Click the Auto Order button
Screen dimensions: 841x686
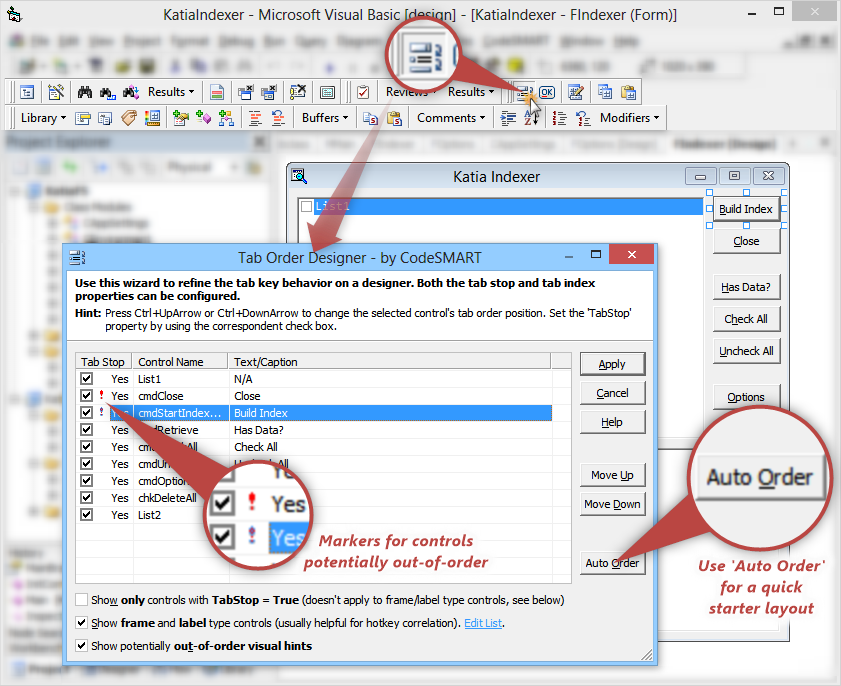(x=612, y=563)
